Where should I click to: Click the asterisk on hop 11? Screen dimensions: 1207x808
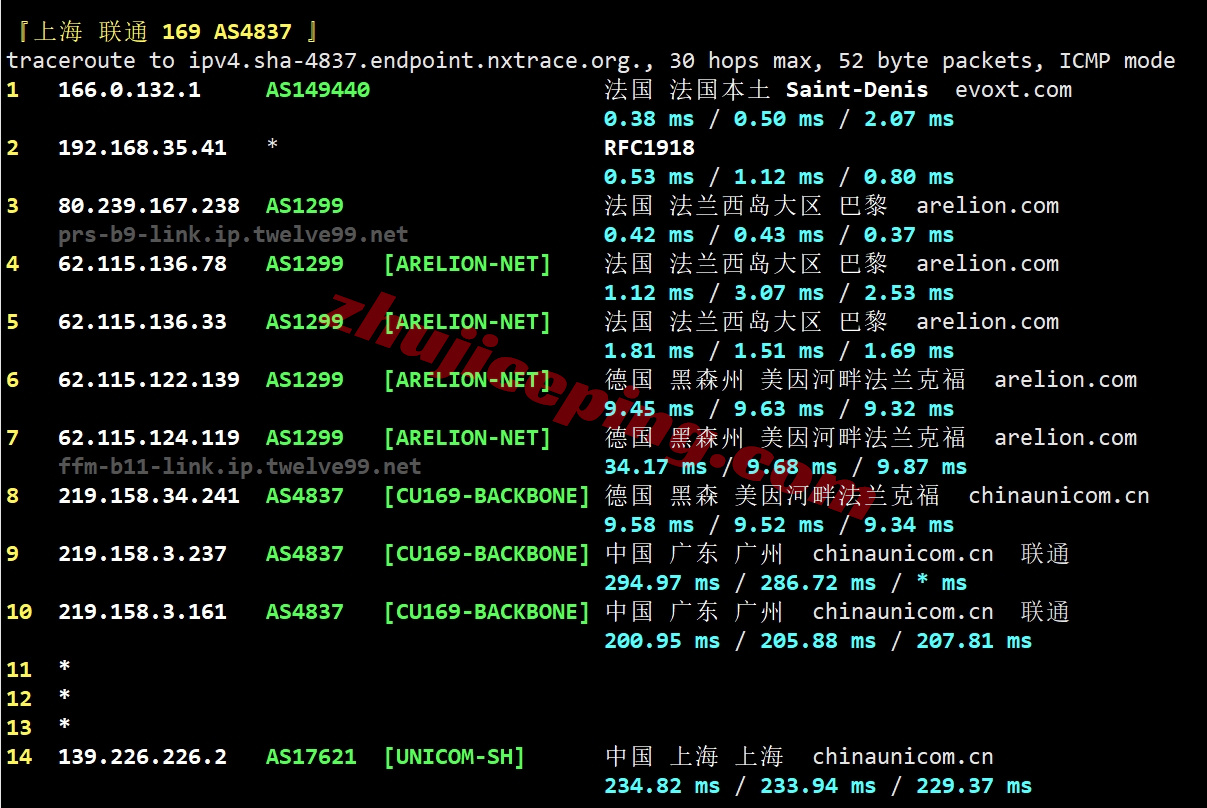[65, 668]
